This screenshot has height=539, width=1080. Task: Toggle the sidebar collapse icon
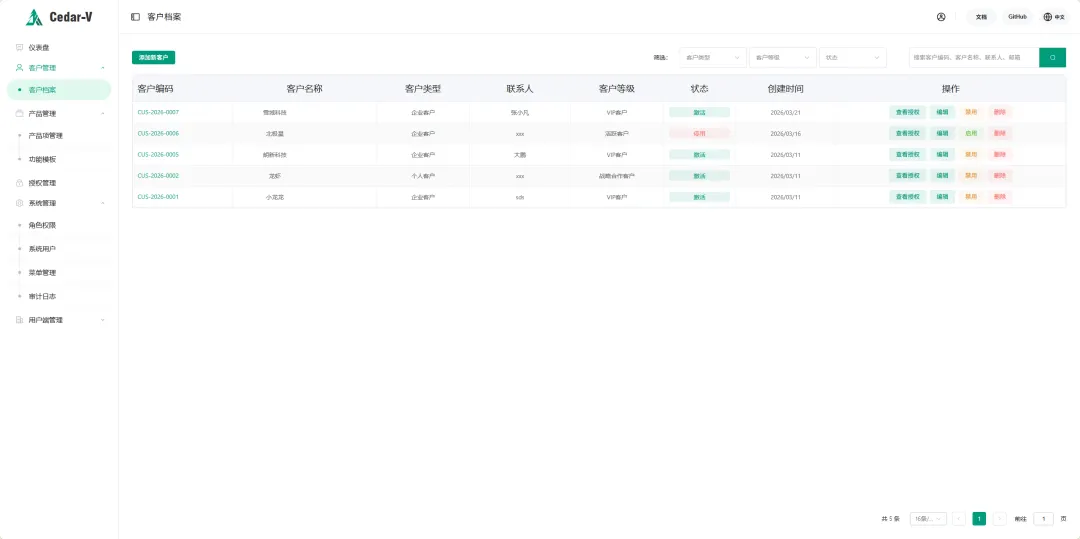135,17
